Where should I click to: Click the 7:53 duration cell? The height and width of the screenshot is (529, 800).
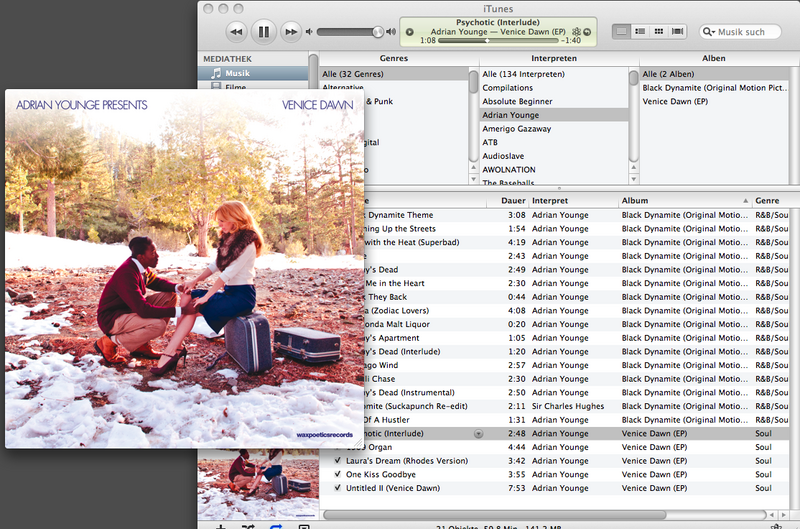[516, 488]
